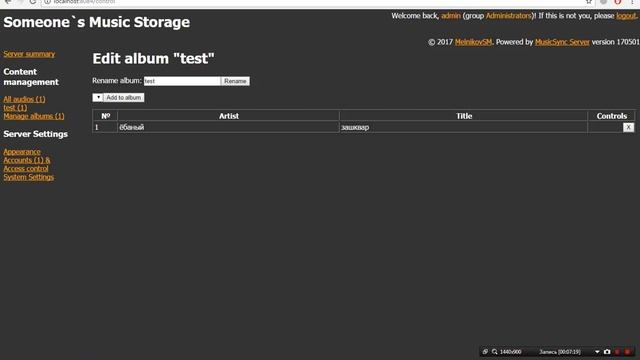Open the System Settings link
The height and width of the screenshot is (360, 640).
tap(29, 177)
